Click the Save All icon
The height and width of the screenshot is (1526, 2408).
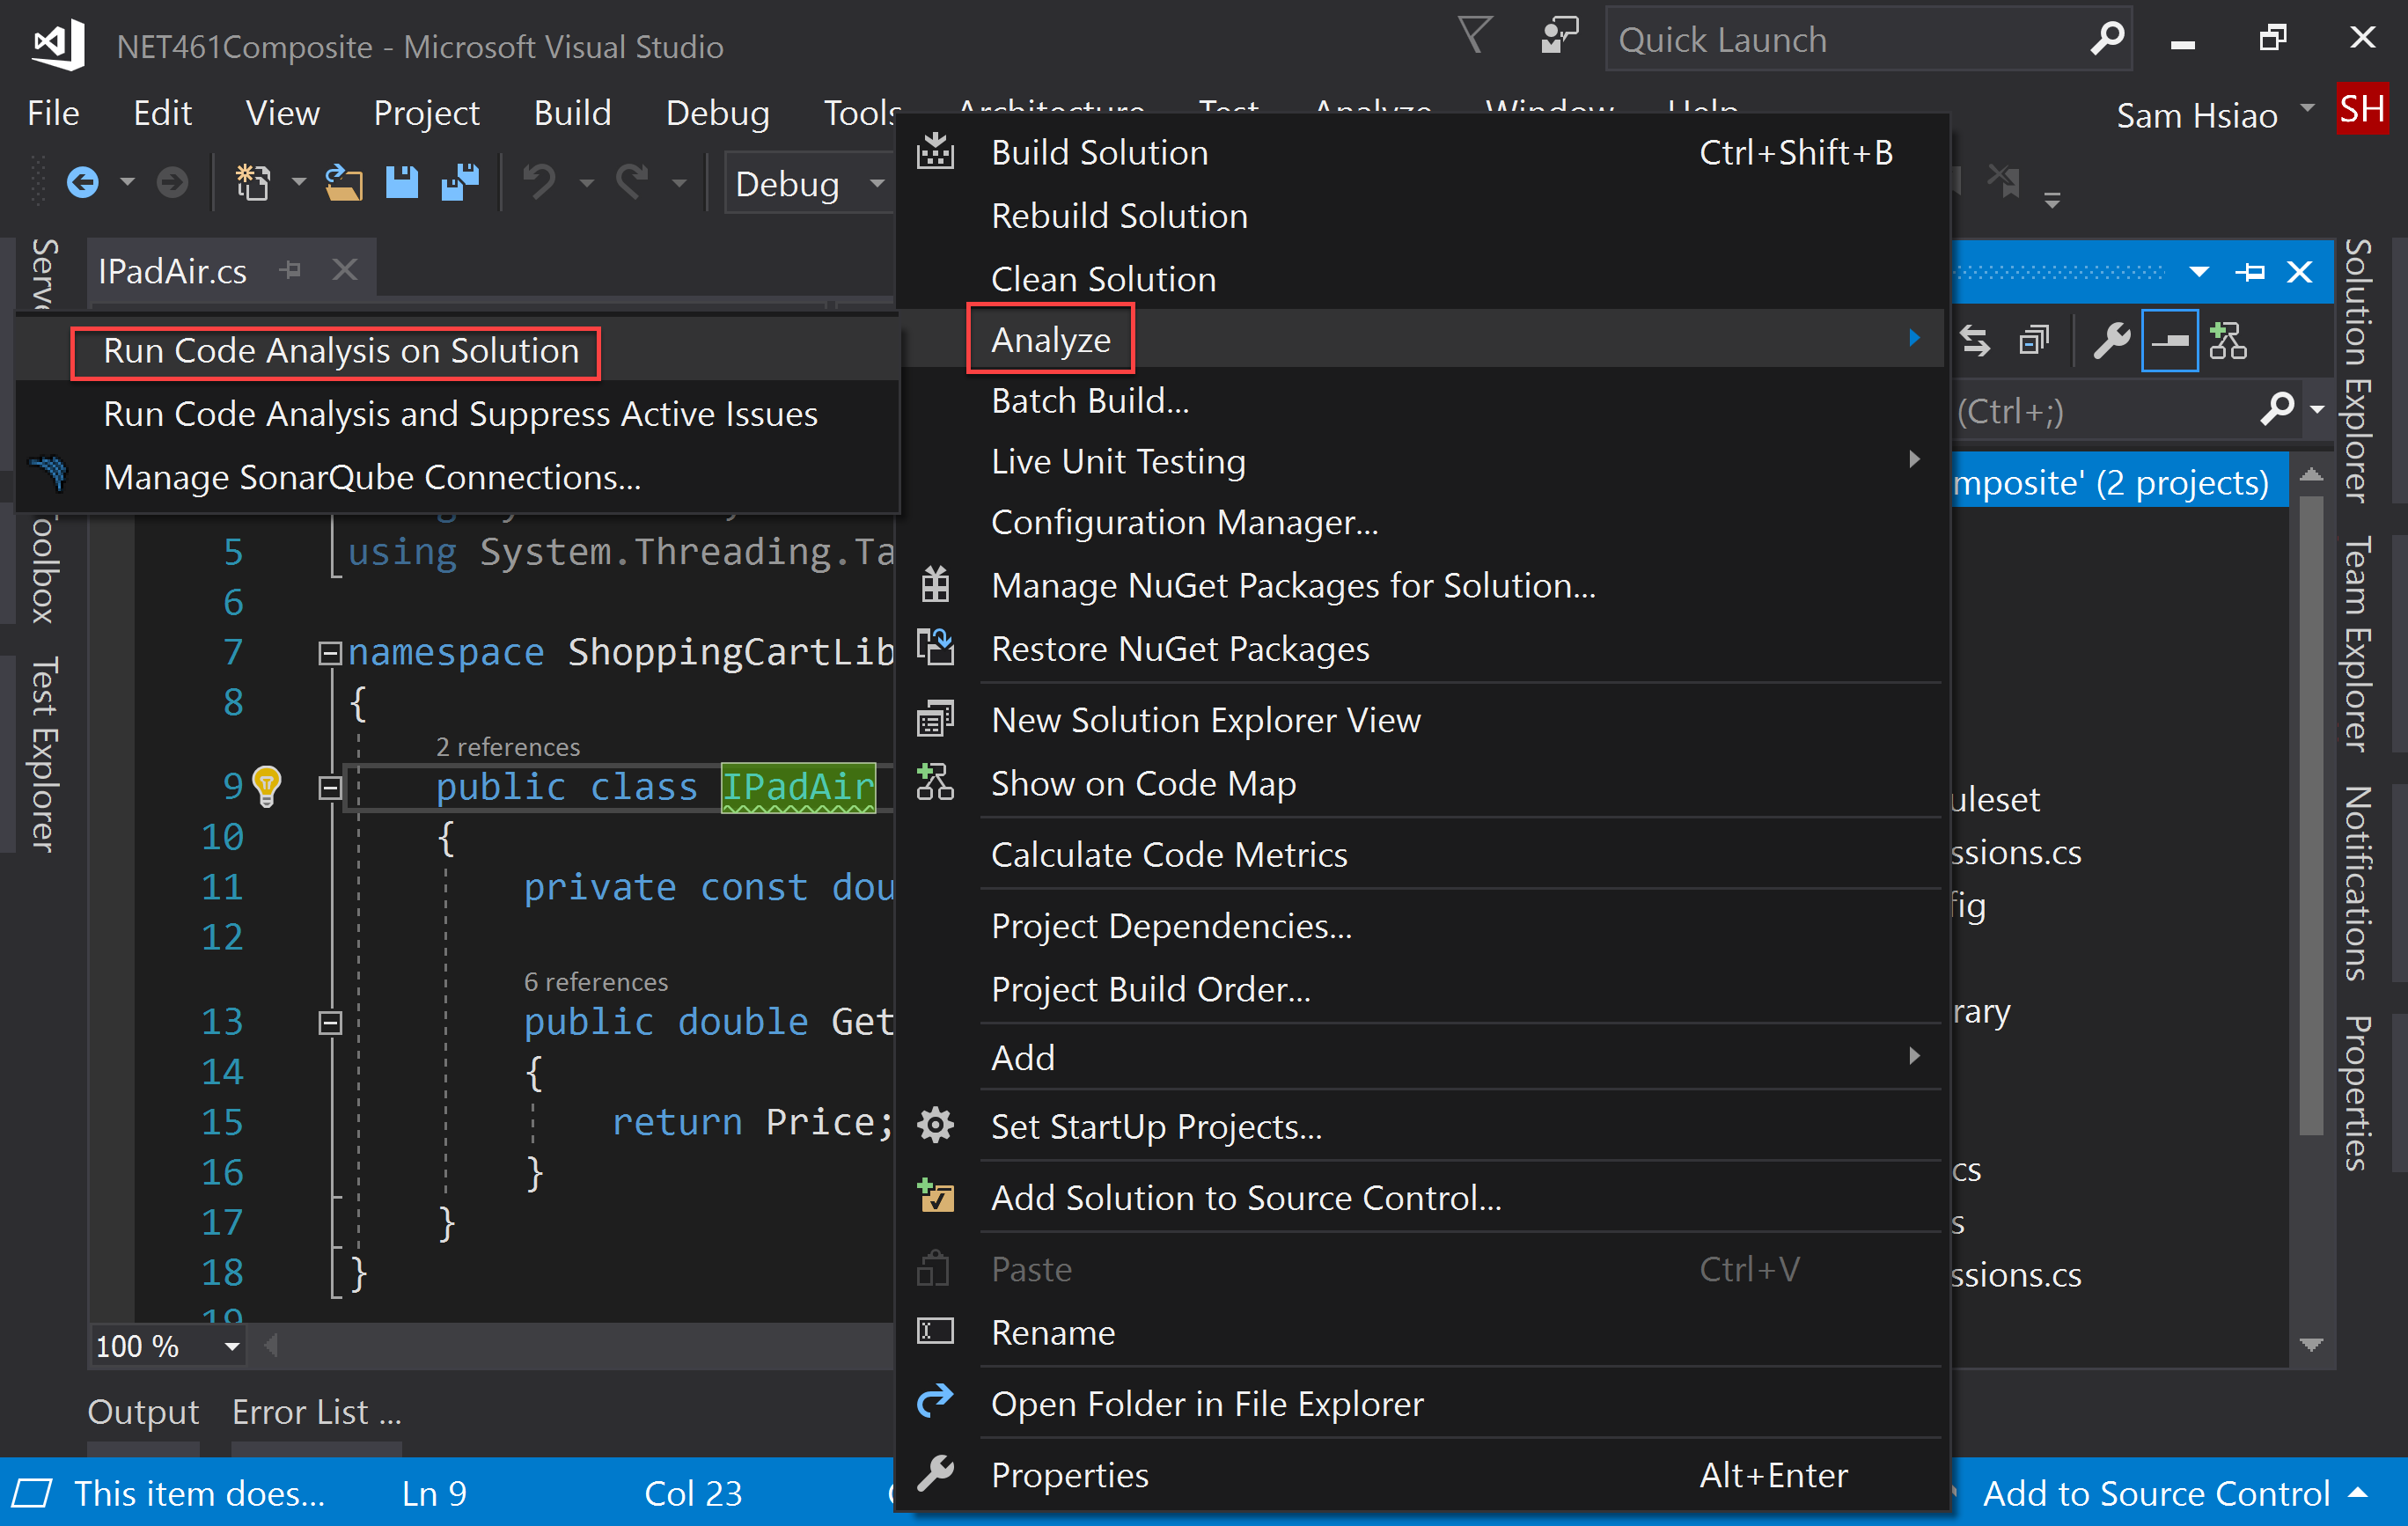(x=459, y=182)
